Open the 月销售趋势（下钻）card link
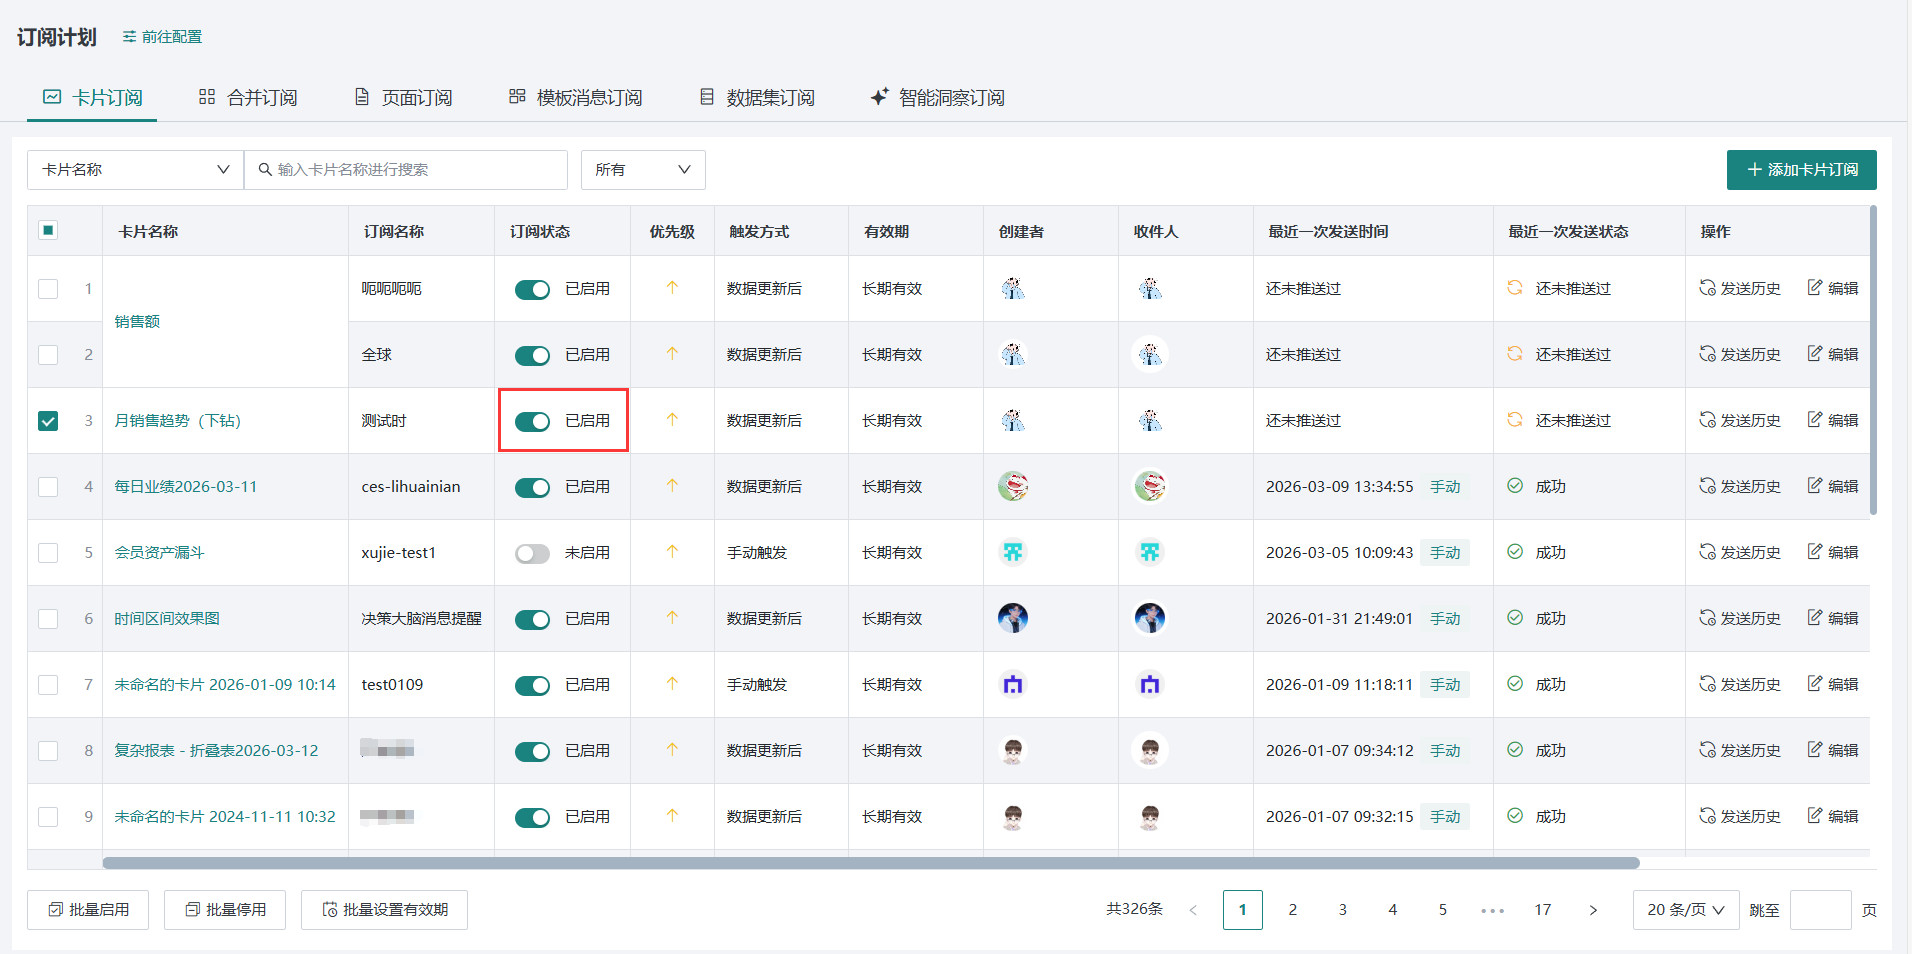This screenshot has height=954, width=1912. [178, 420]
